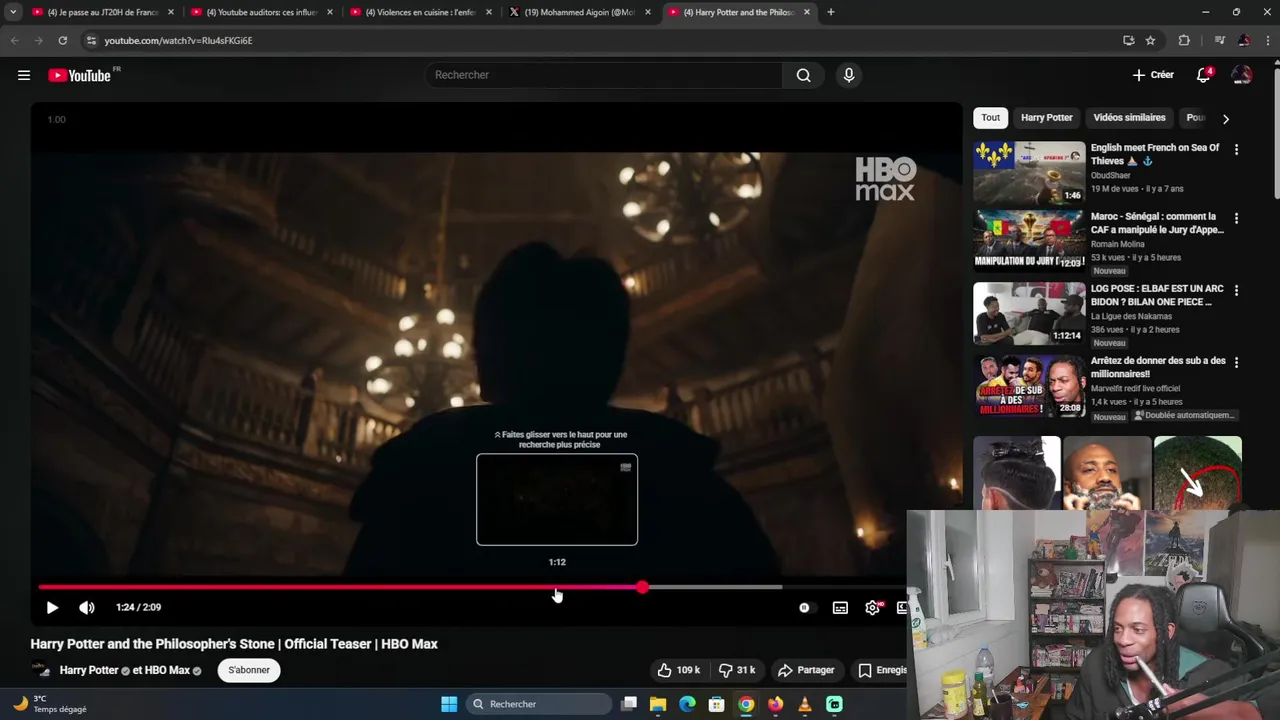Open LA Ligue des Nakamas channel name
Image resolution: width=1280 pixels, height=720 pixels.
pos(1131,316)
